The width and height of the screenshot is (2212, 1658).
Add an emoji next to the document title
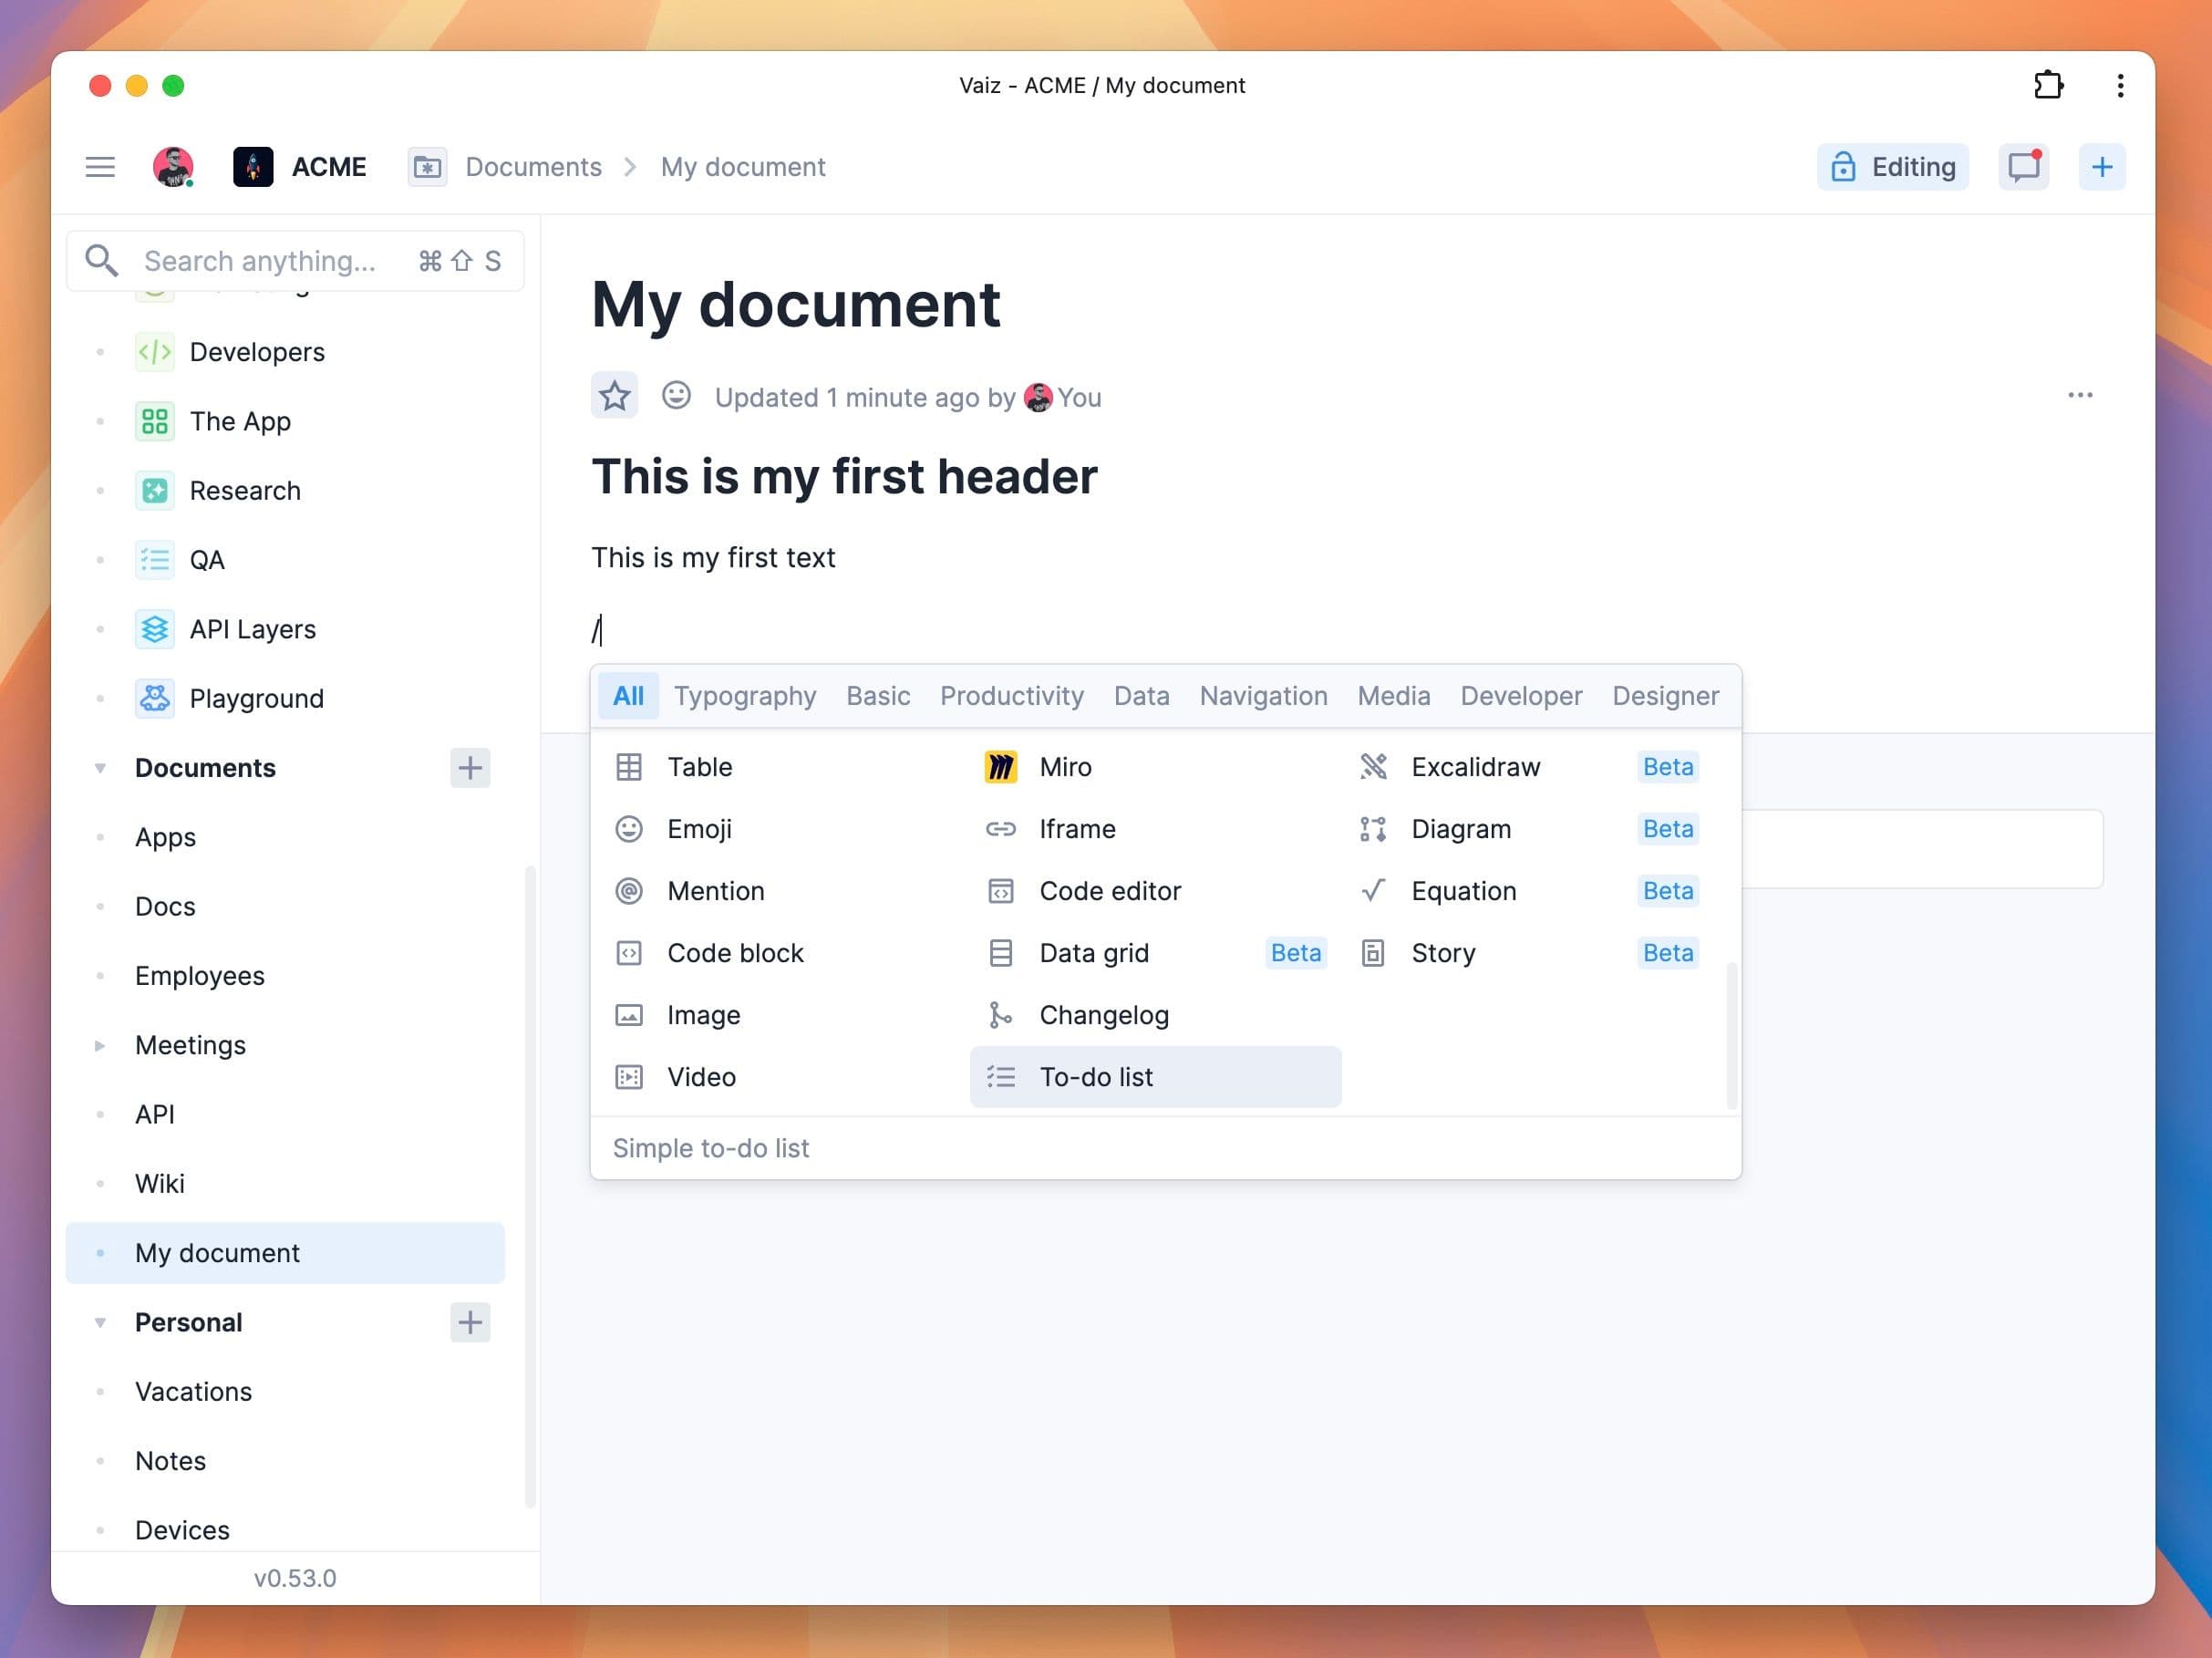click(676, 395)
